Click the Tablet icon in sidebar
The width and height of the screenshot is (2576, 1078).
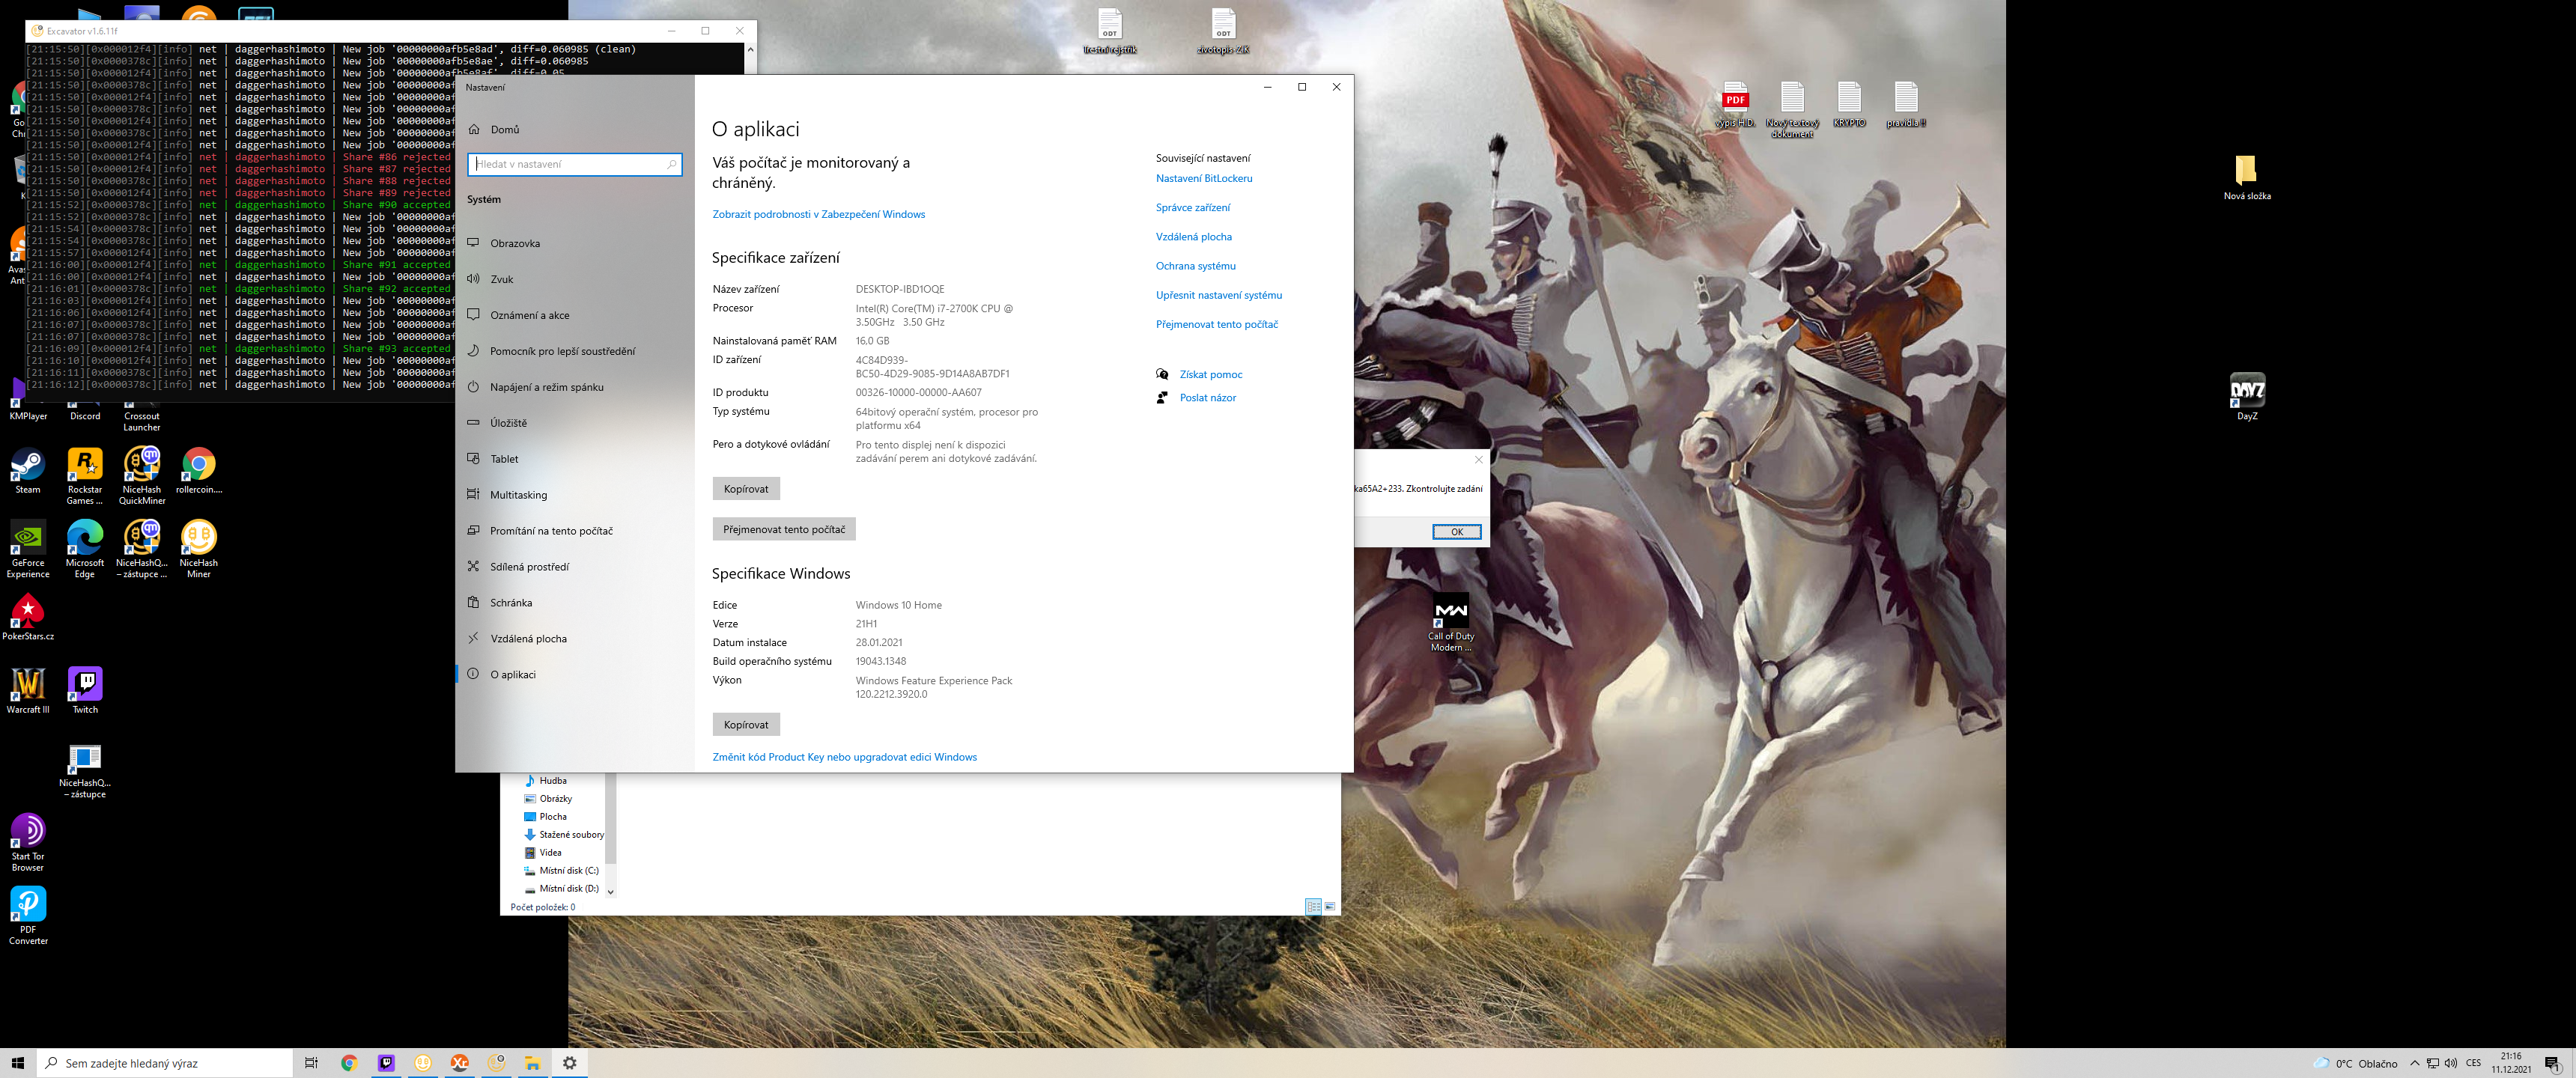474,459
